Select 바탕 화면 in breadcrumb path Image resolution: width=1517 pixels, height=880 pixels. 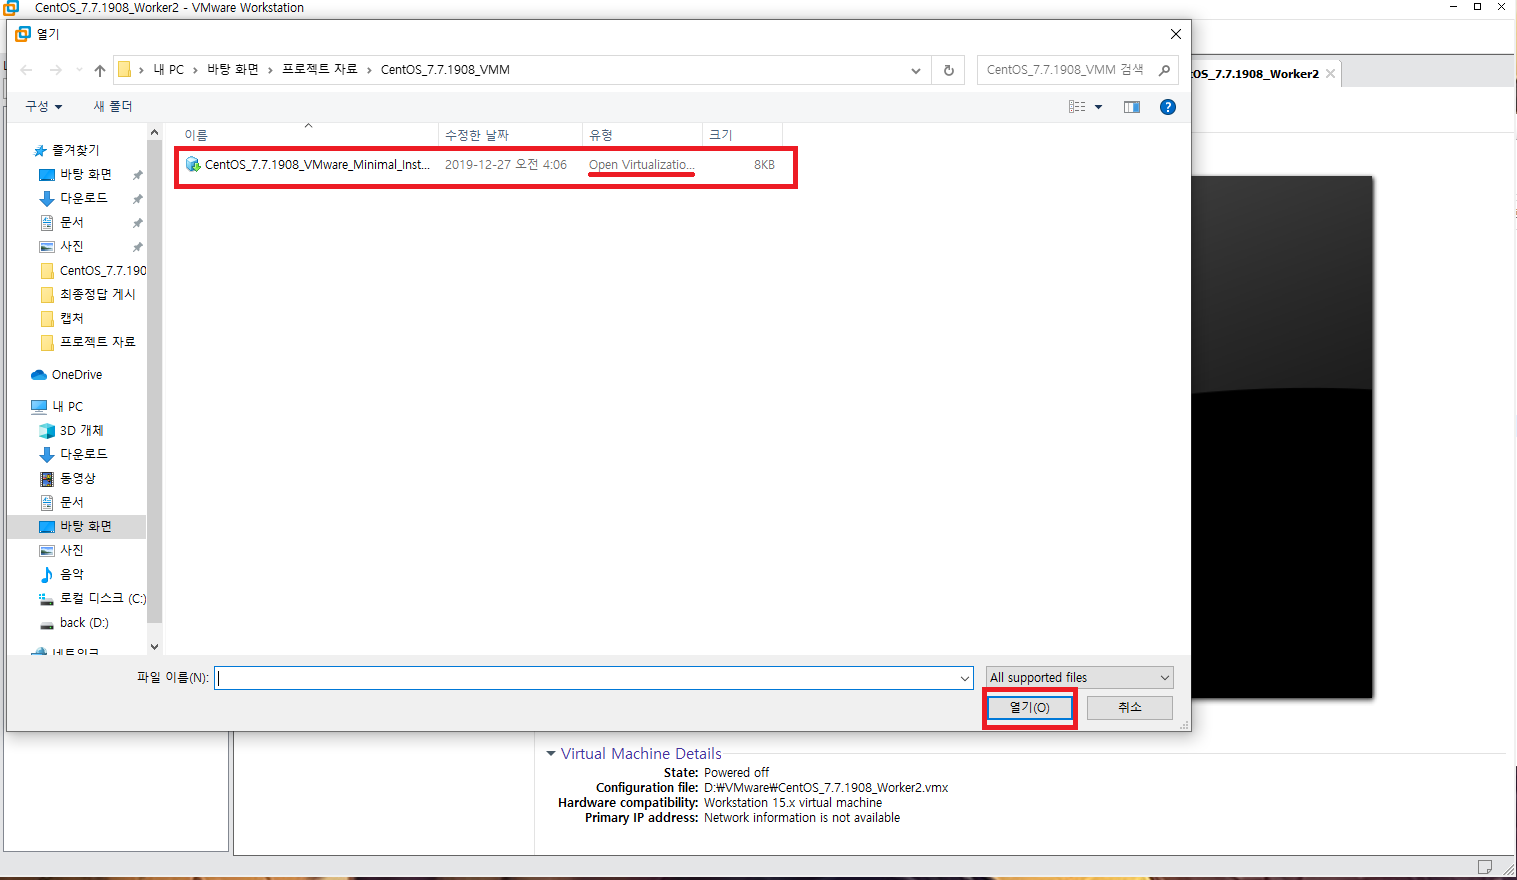click(233, 70)
